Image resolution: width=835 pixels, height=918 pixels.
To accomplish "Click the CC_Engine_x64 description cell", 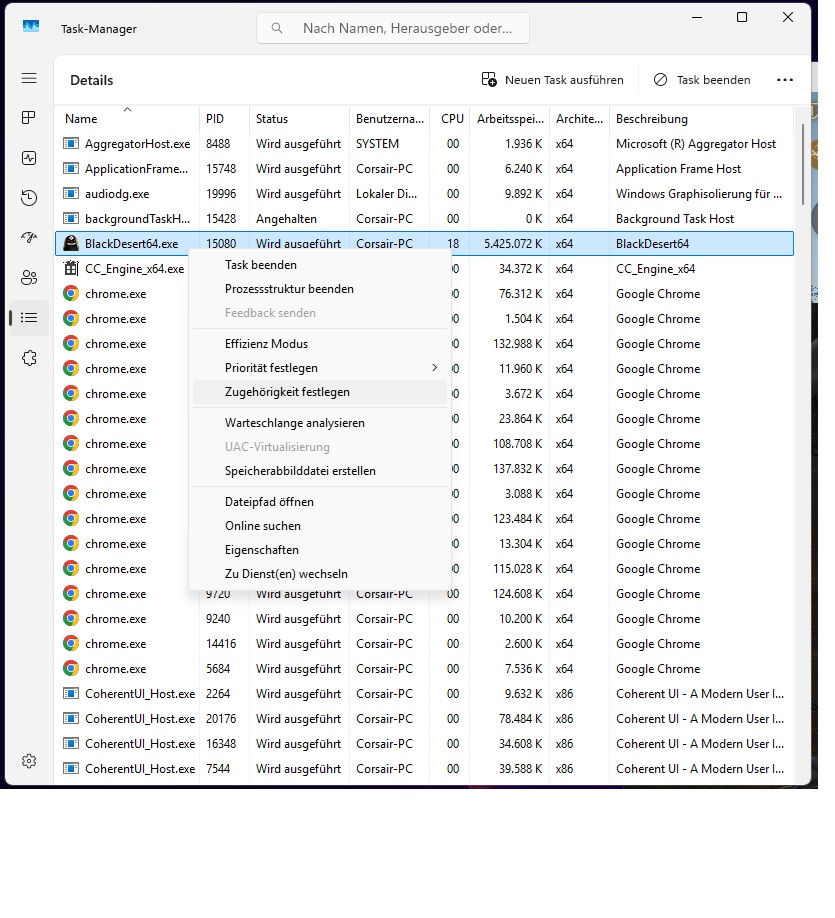I will click(655, 269).
